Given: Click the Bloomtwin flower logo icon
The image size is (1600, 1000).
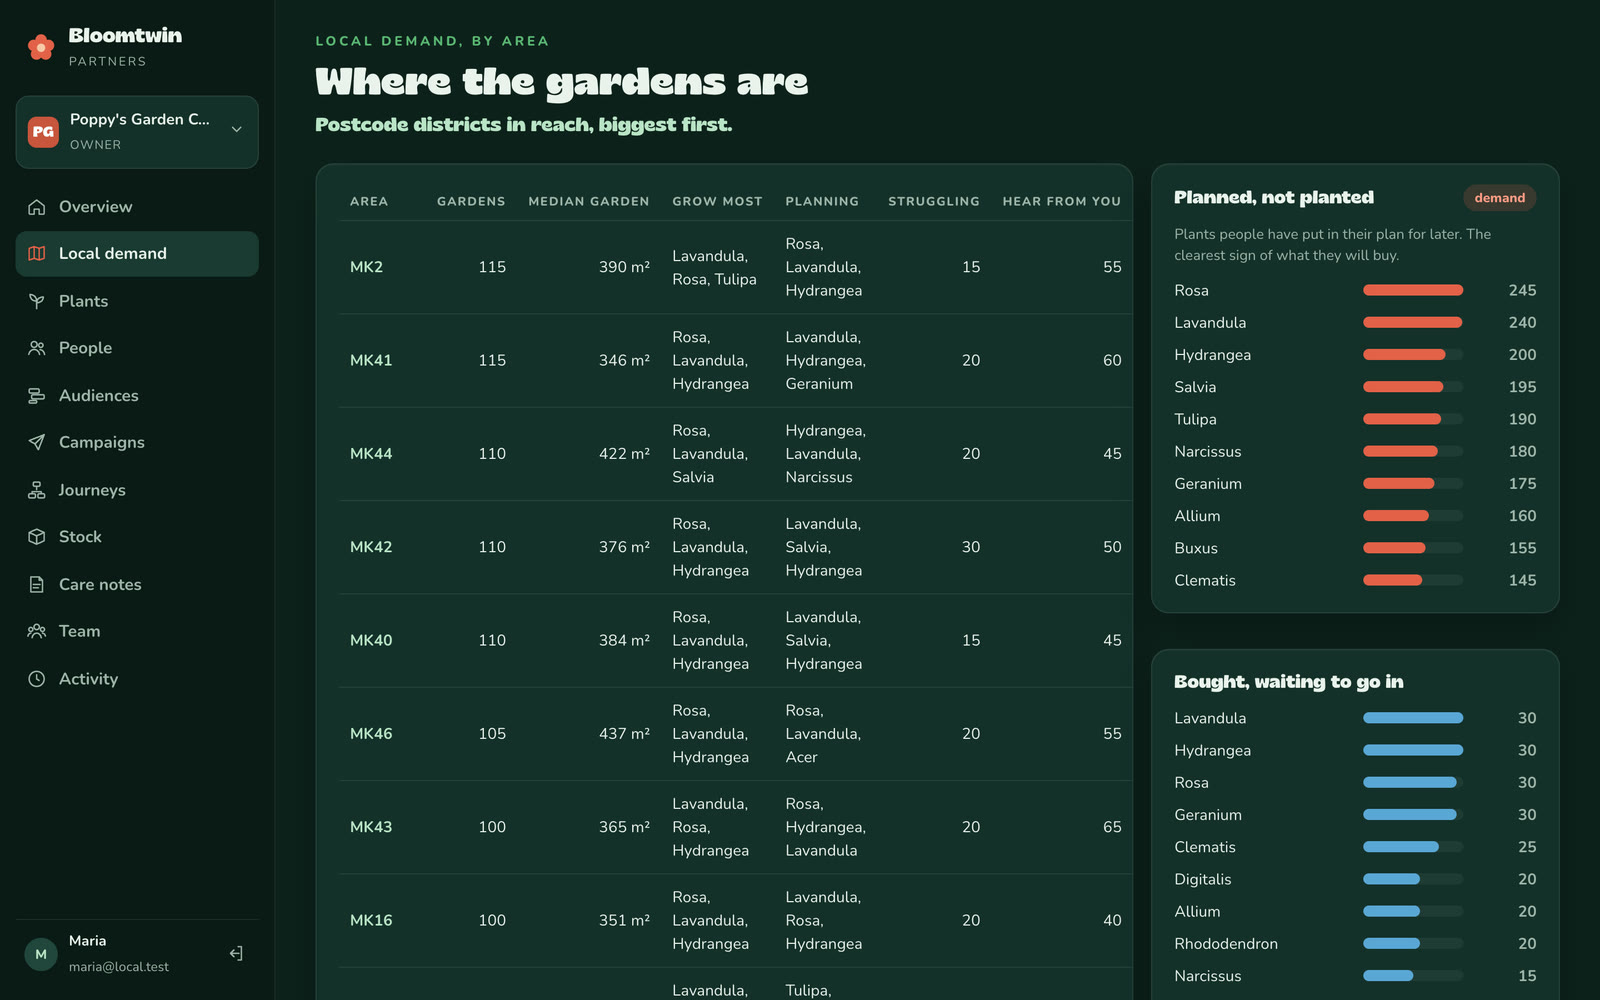Looking at the screenshot, I should (41, 47).
